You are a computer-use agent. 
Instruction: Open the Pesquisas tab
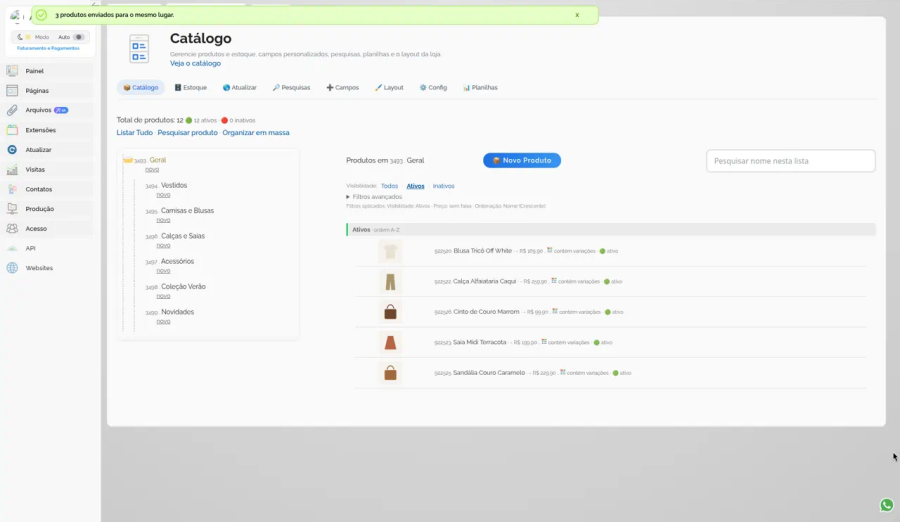pyautogui.click(x=291, y=88)
